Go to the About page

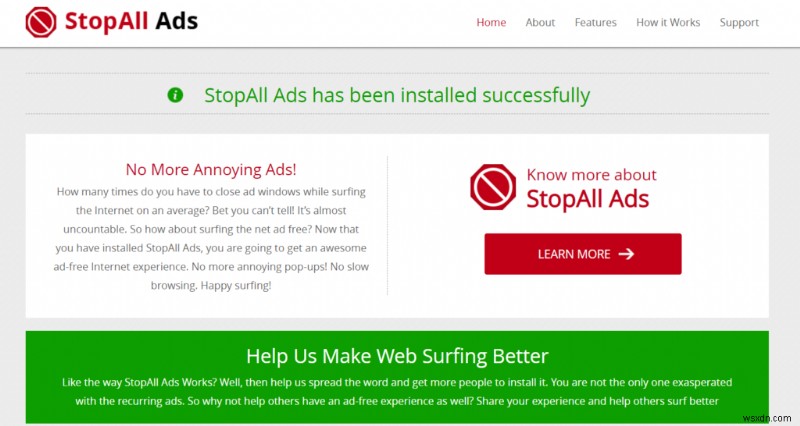point(540,22)
